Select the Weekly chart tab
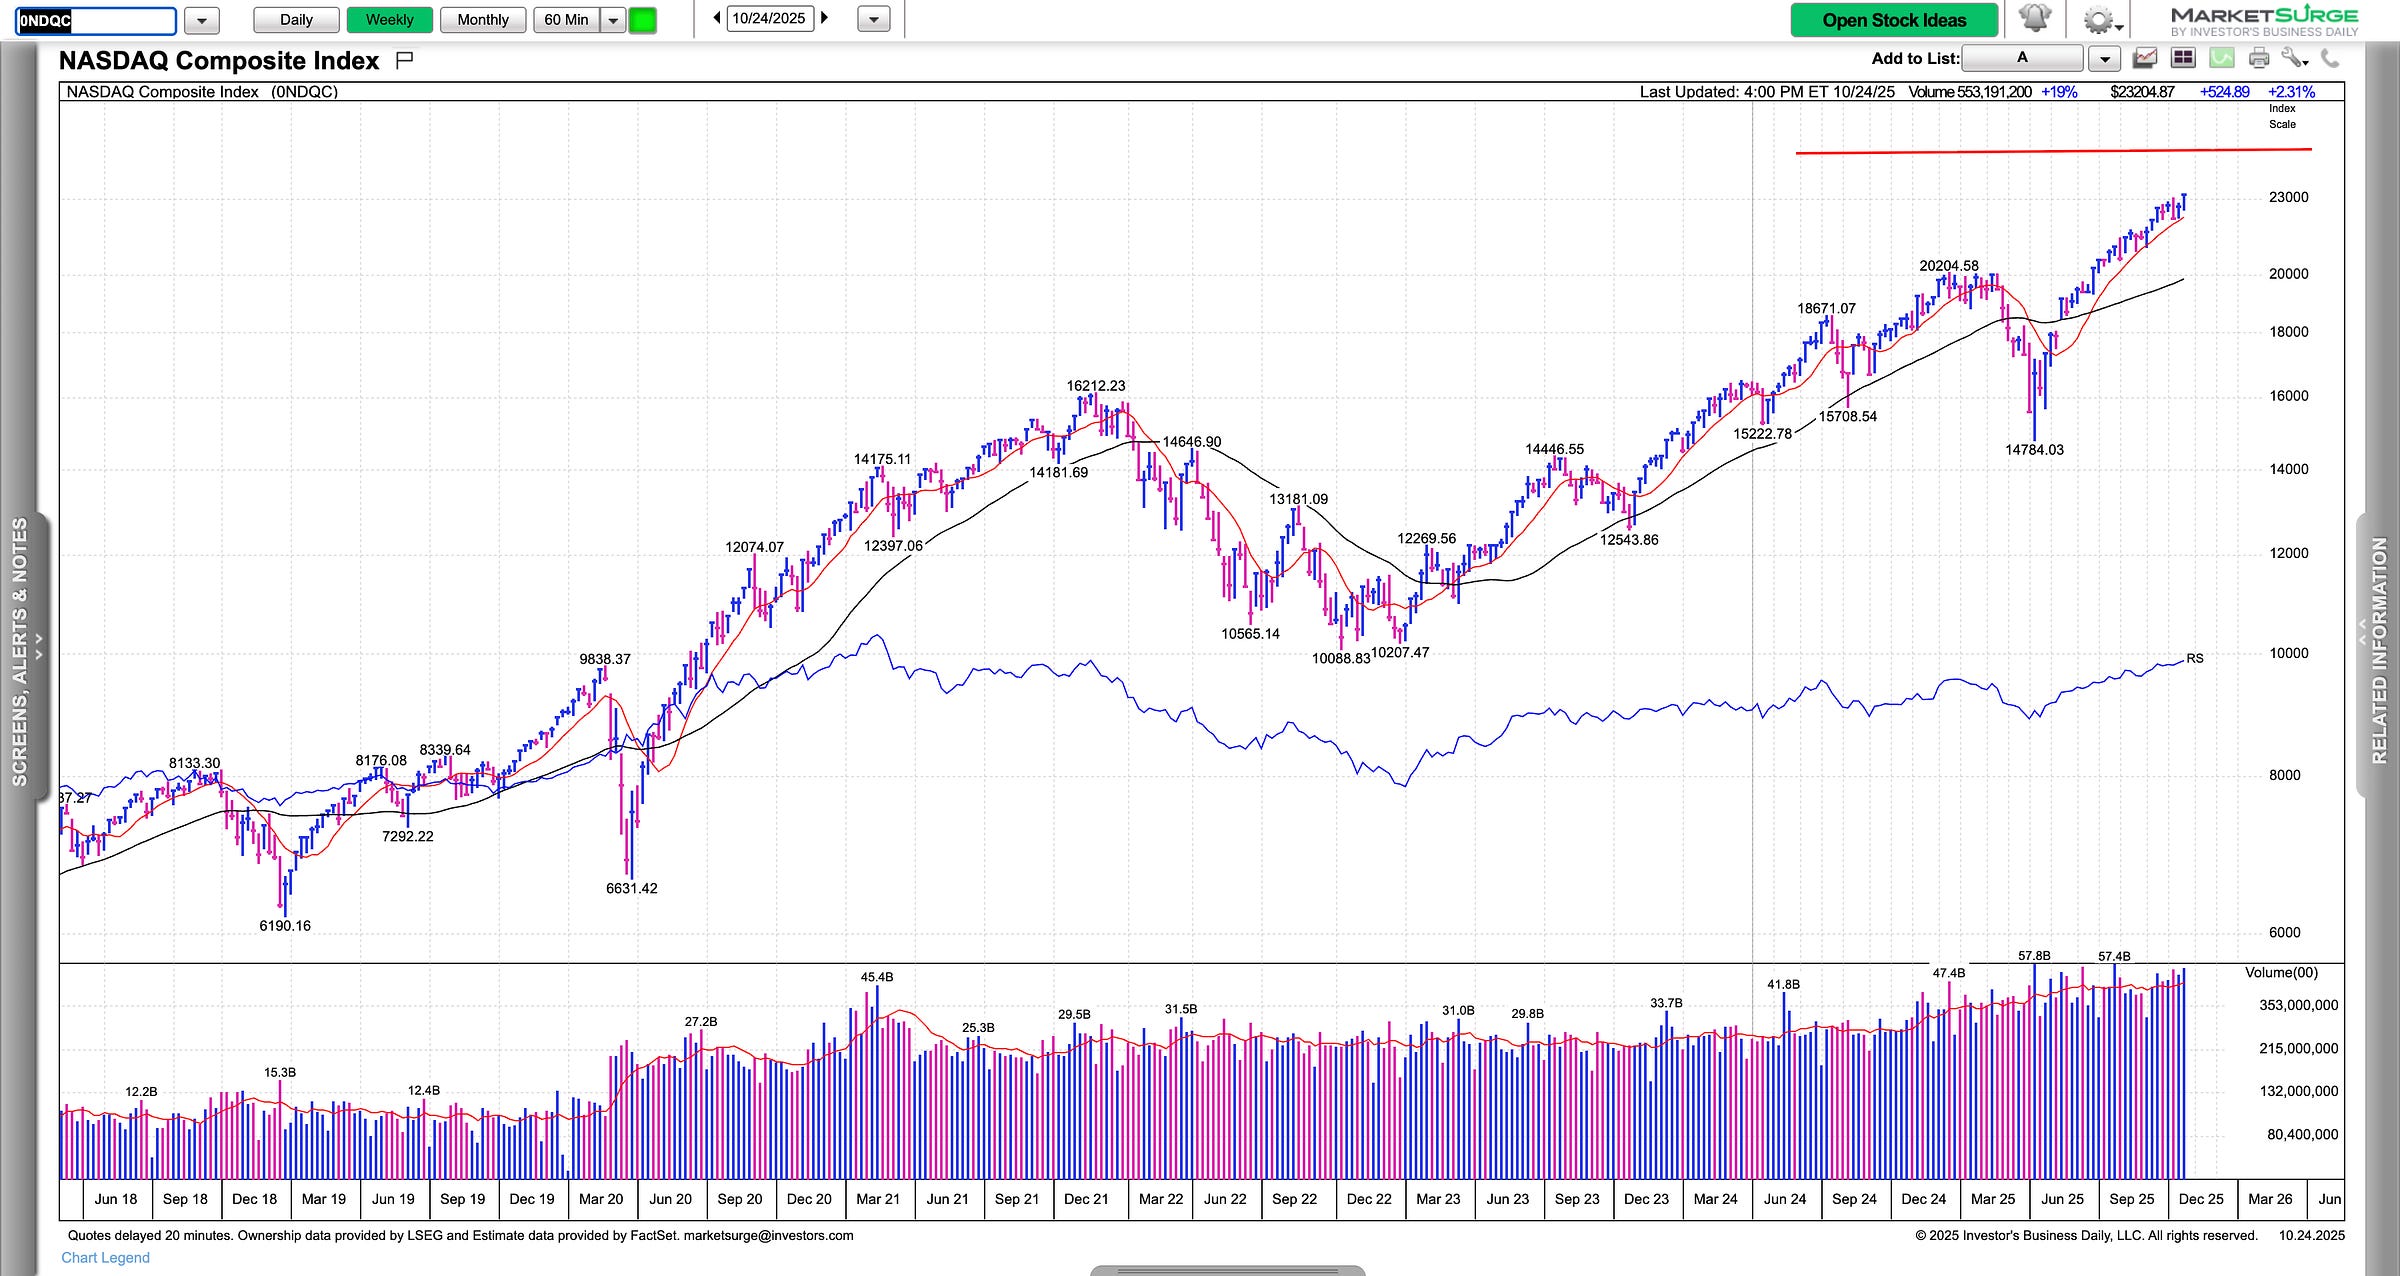 [389, 20]
